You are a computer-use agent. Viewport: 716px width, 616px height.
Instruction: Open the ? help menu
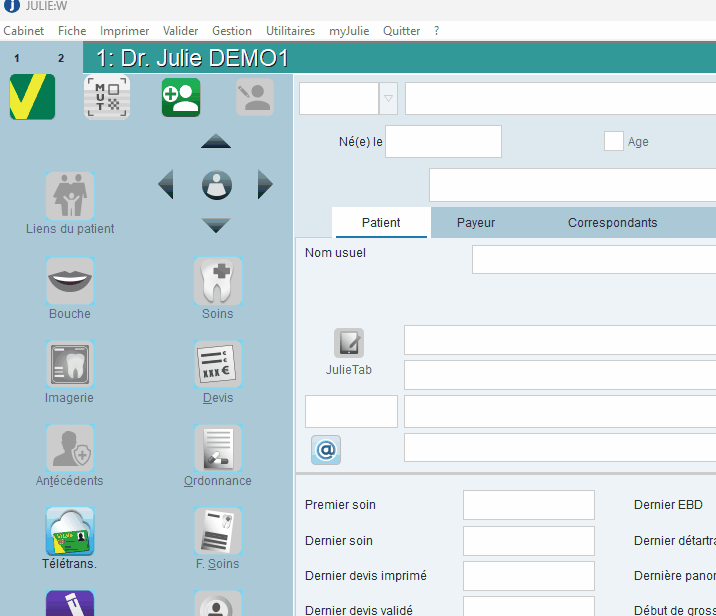click(x=437, y=31)
